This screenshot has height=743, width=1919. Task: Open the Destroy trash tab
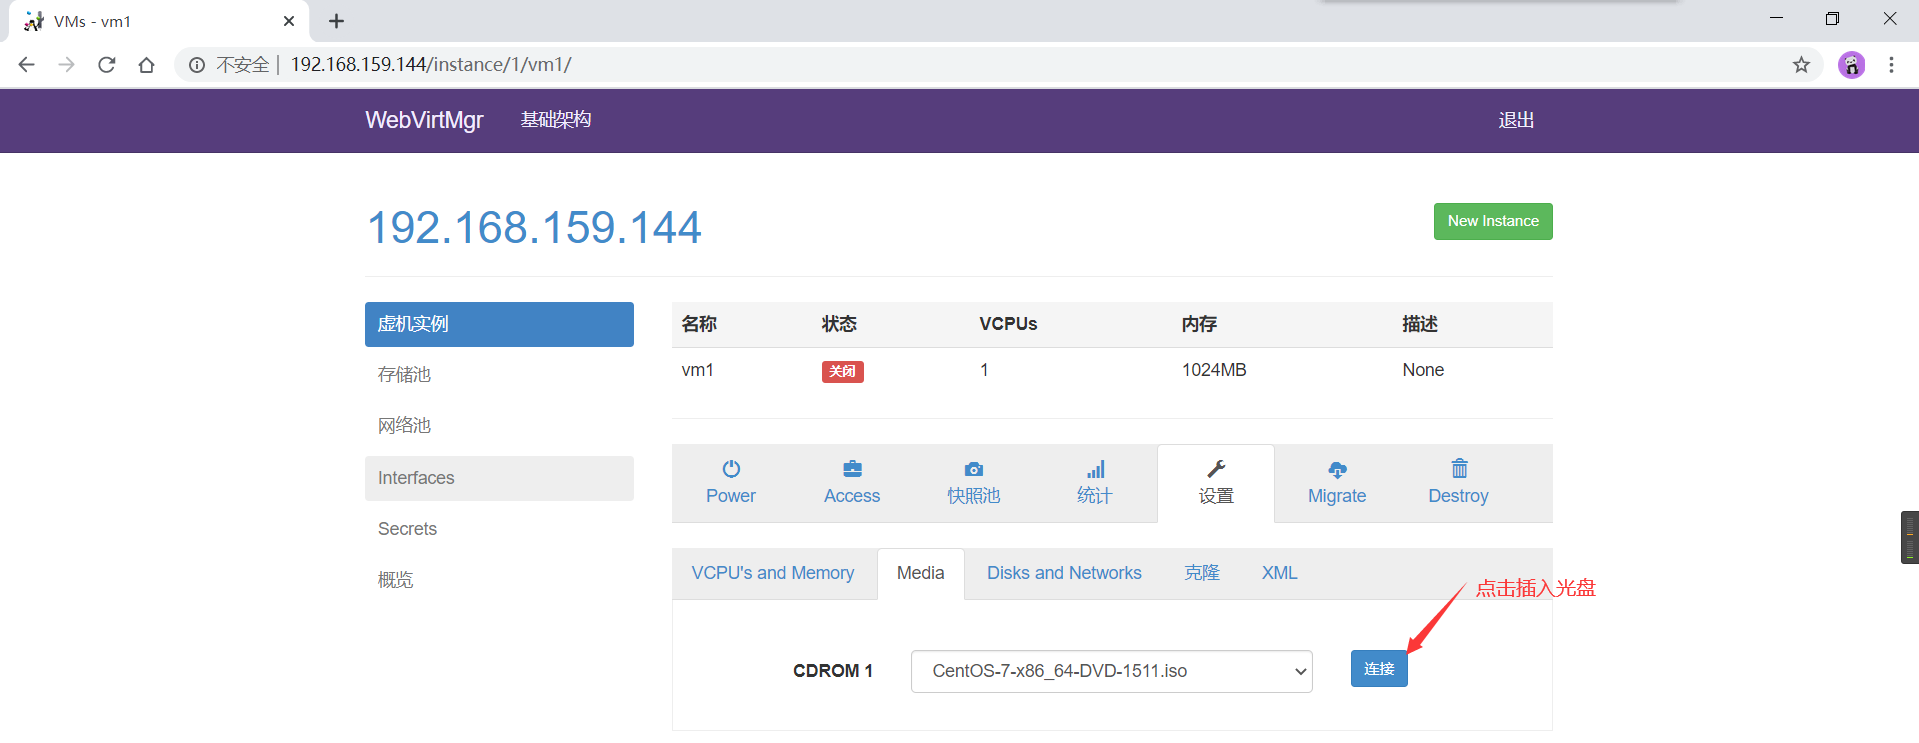point(1459,483)
